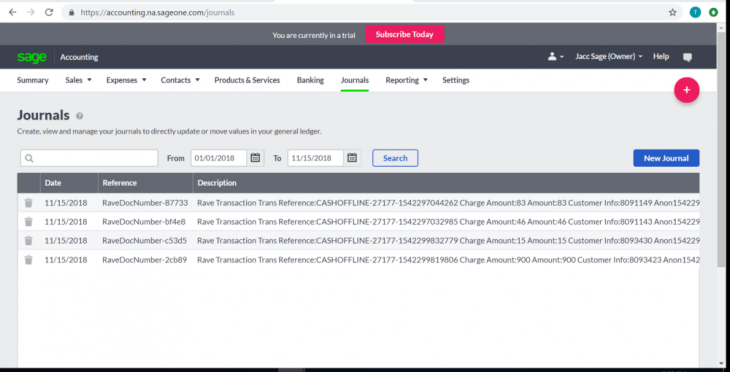This screenshot has height=372, width=730.
Task: Click the help question mark beside Journals
Action: pyautogui.click(x=79, y=116)
